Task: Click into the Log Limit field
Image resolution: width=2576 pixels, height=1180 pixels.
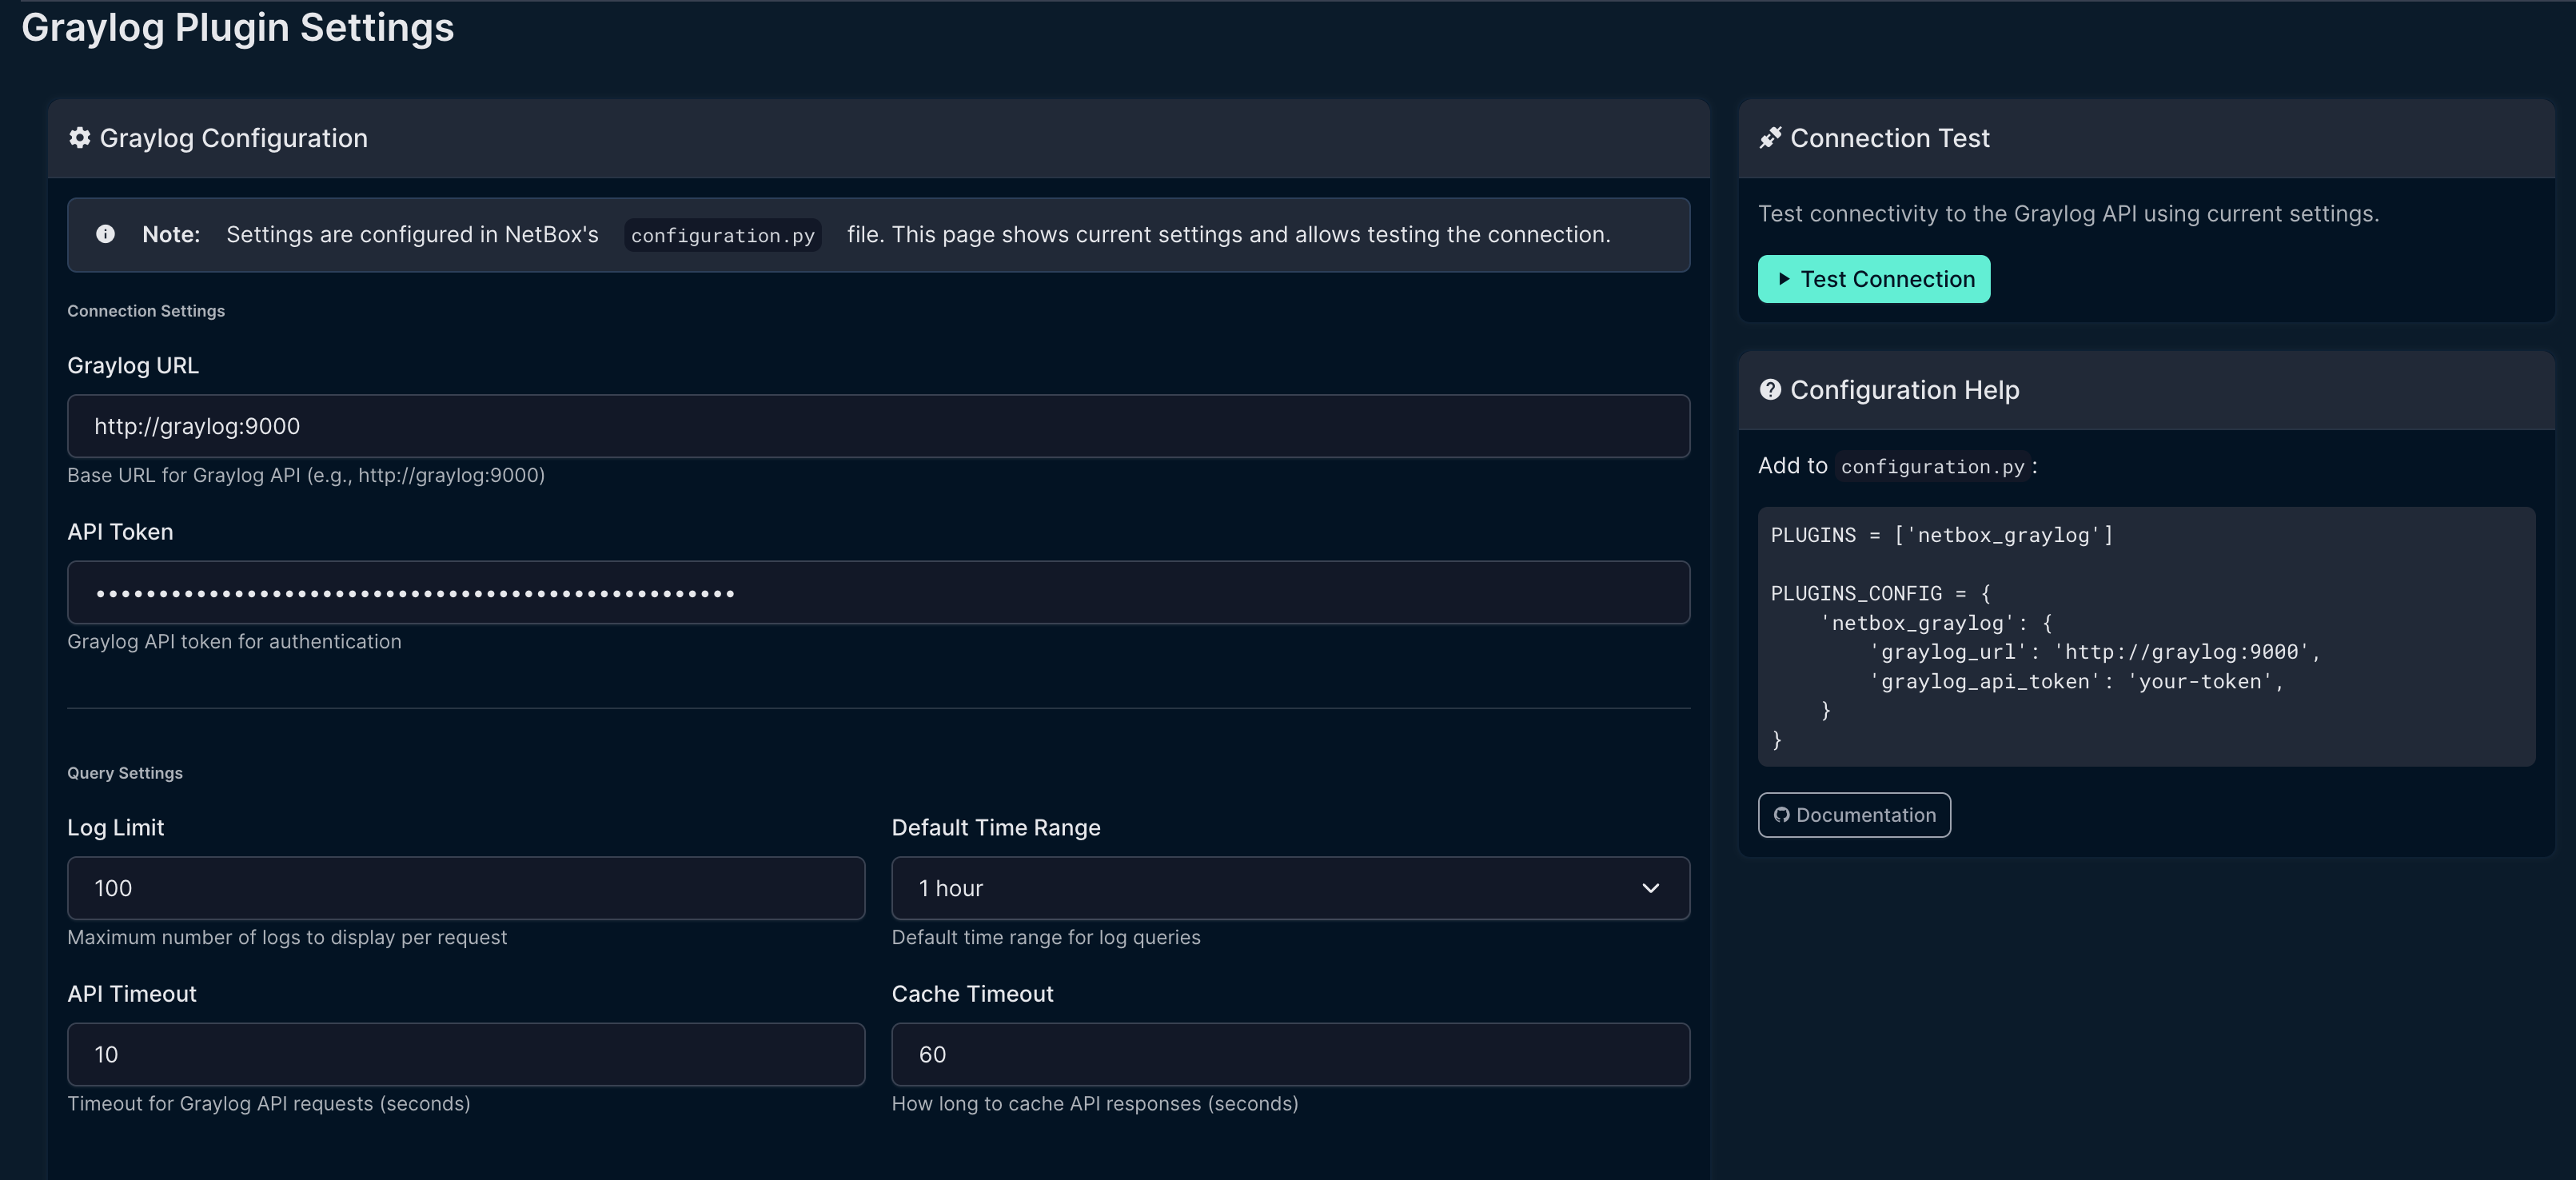Action: tap(466, 888)
